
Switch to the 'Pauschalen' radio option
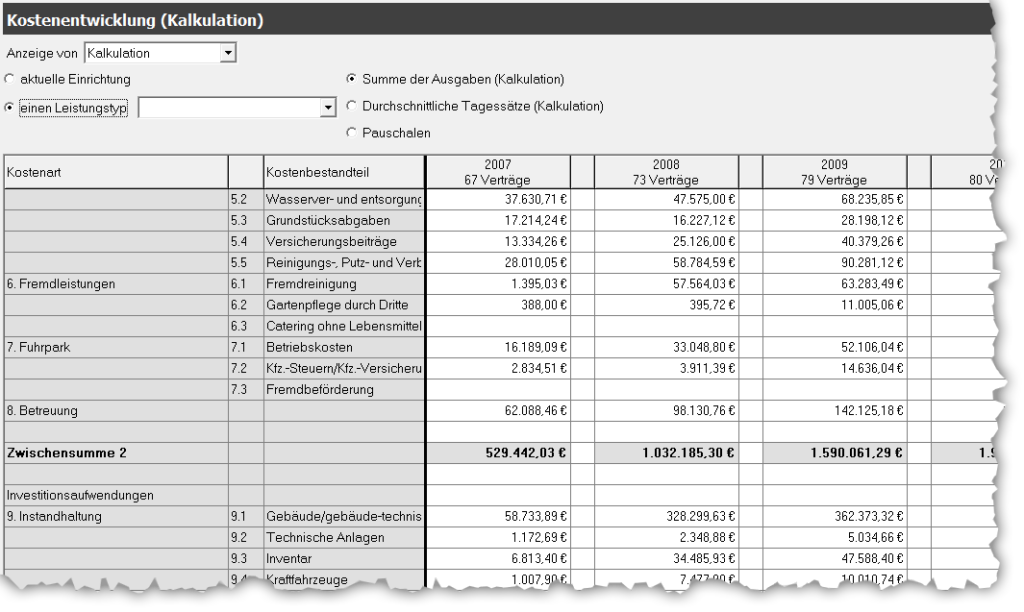pos(351,132)
